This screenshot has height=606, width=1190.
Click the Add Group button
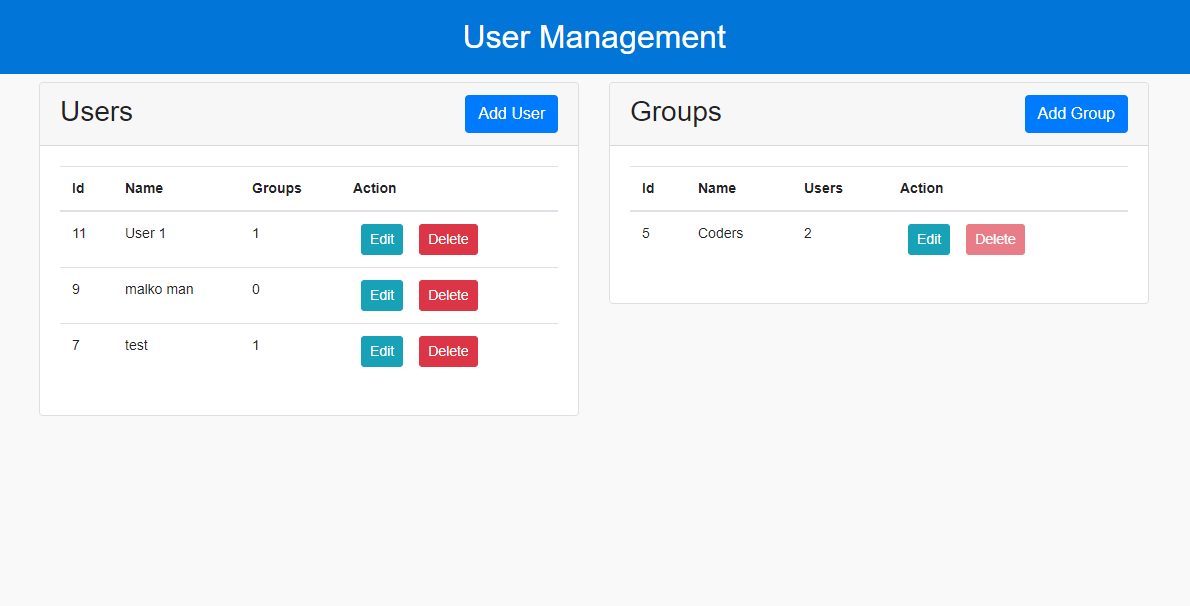[x=1076, y=113]
